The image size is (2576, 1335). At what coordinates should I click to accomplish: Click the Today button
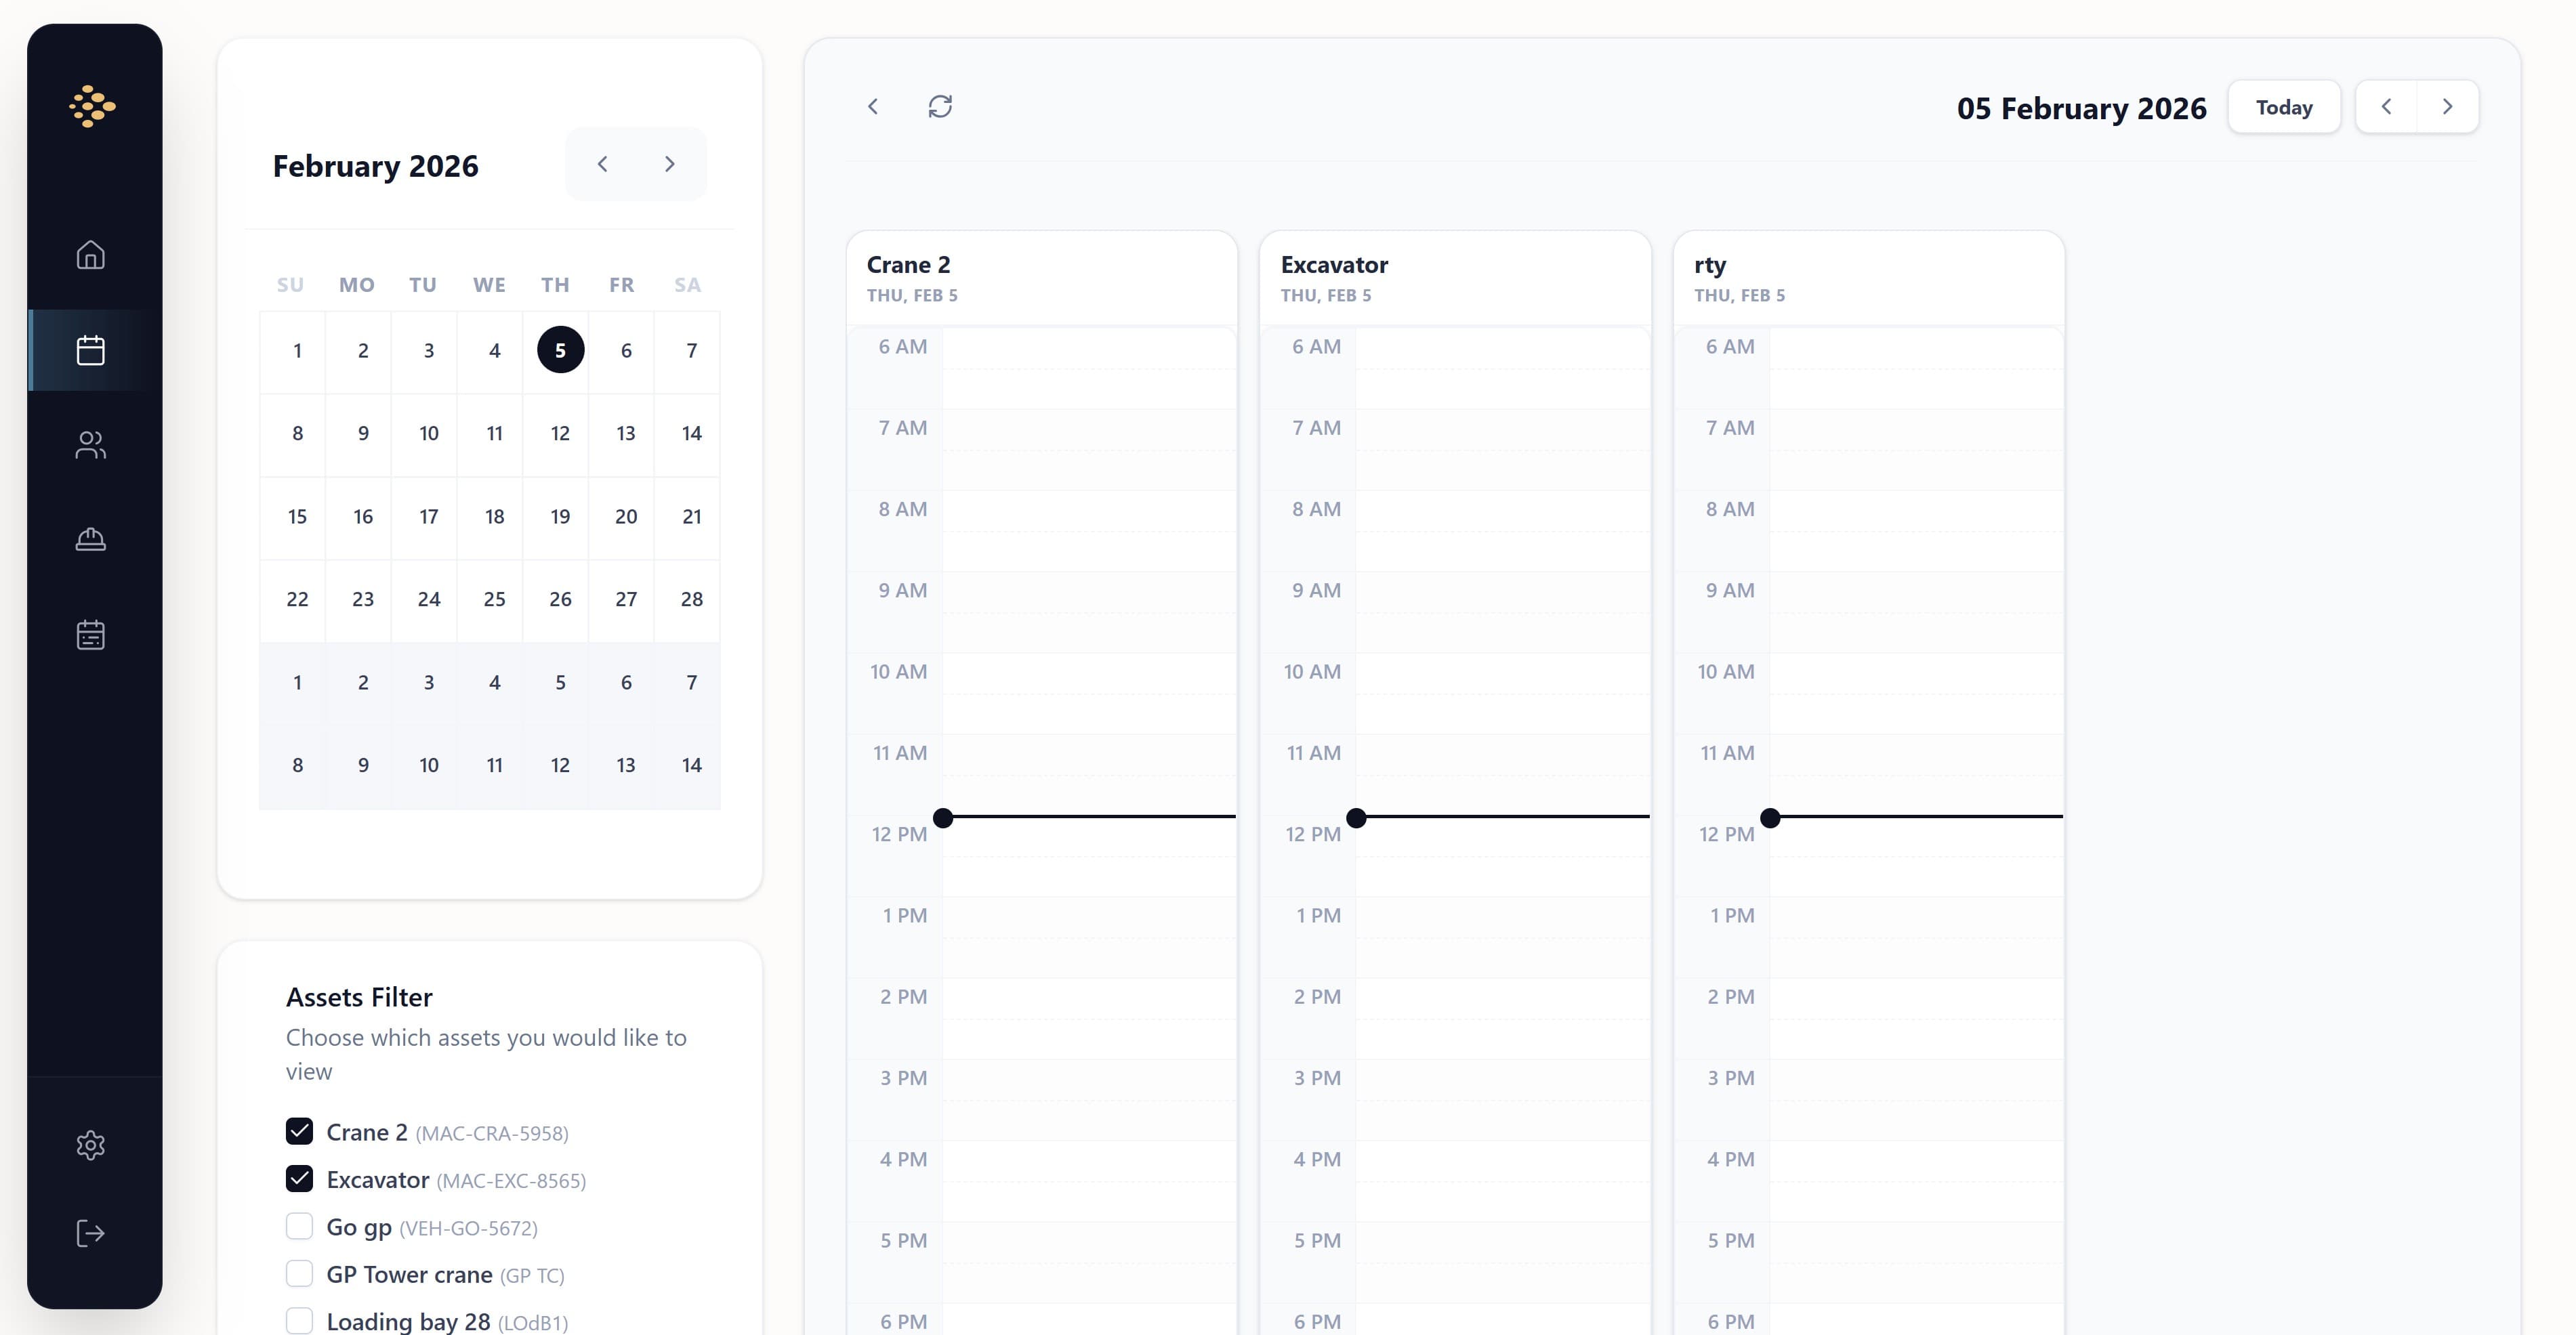[x=2284, y=106]
